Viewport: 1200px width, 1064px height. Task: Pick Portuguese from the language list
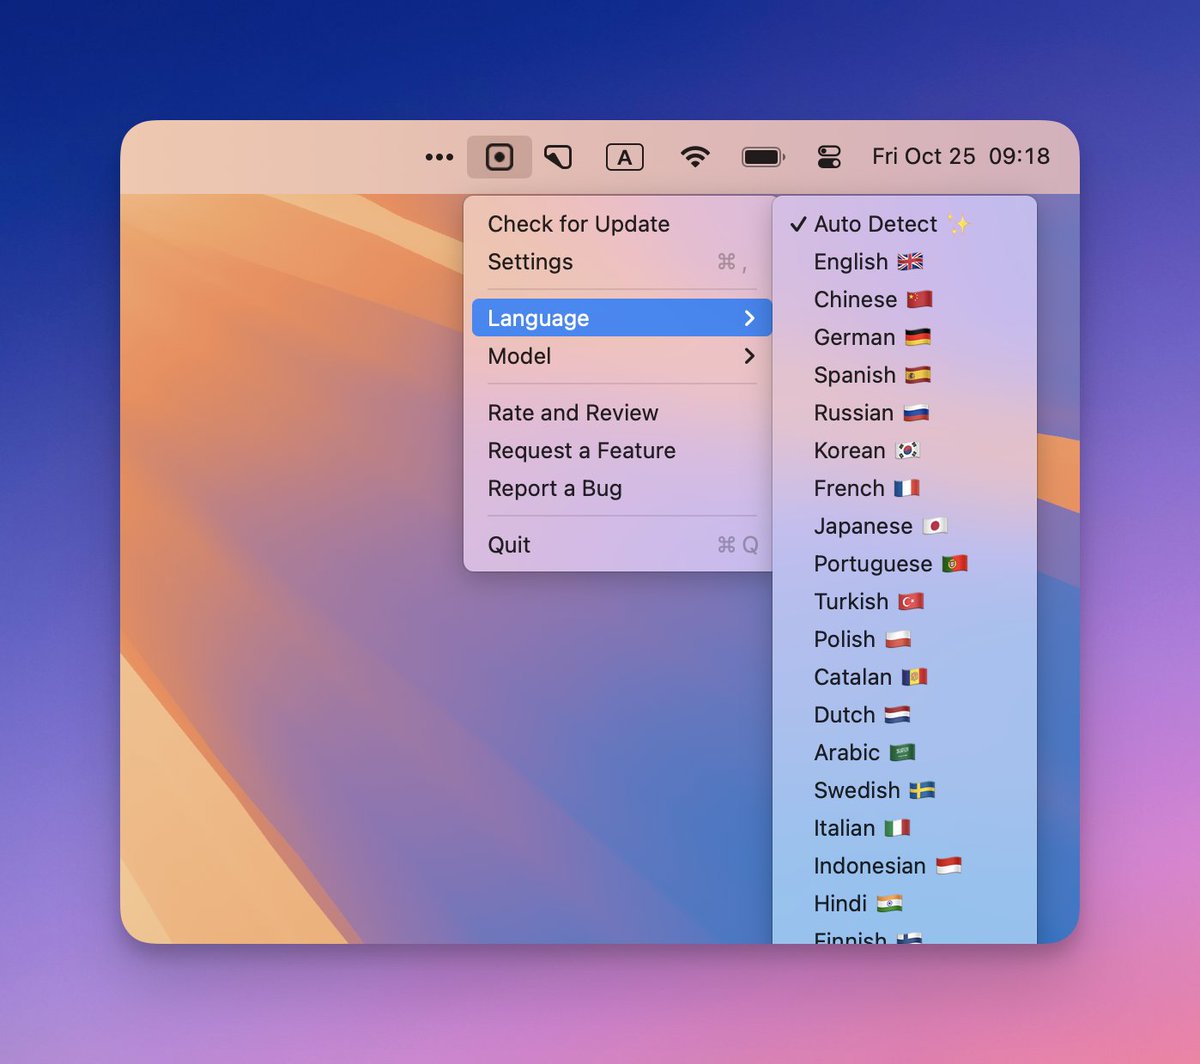tap(873, 564)
